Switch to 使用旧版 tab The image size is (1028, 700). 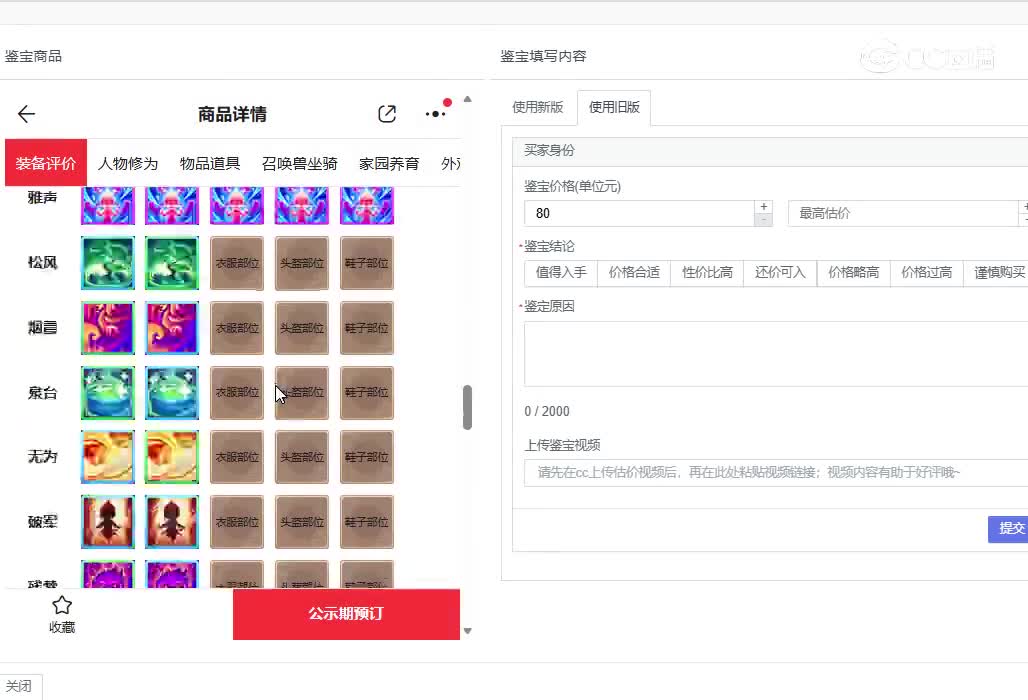coord(614,107)
